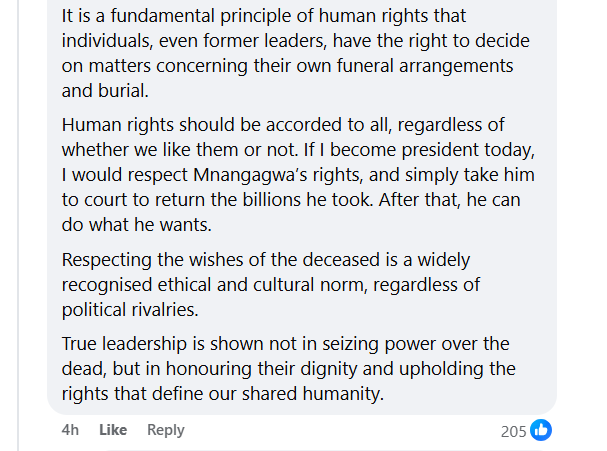The image size is (607, 451).
Task: View the 205 reactions count
Action: coord(513,431)
